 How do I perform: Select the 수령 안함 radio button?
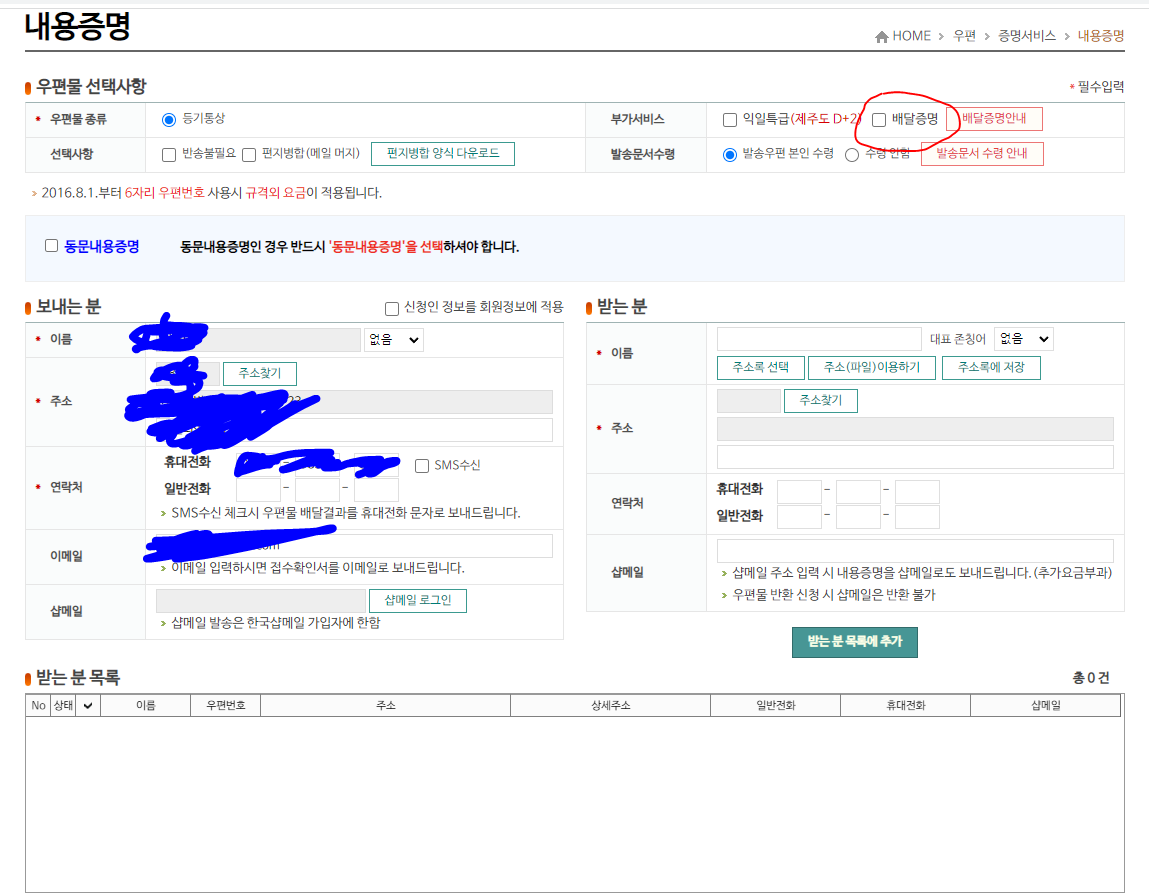click(x=851, y=155)
